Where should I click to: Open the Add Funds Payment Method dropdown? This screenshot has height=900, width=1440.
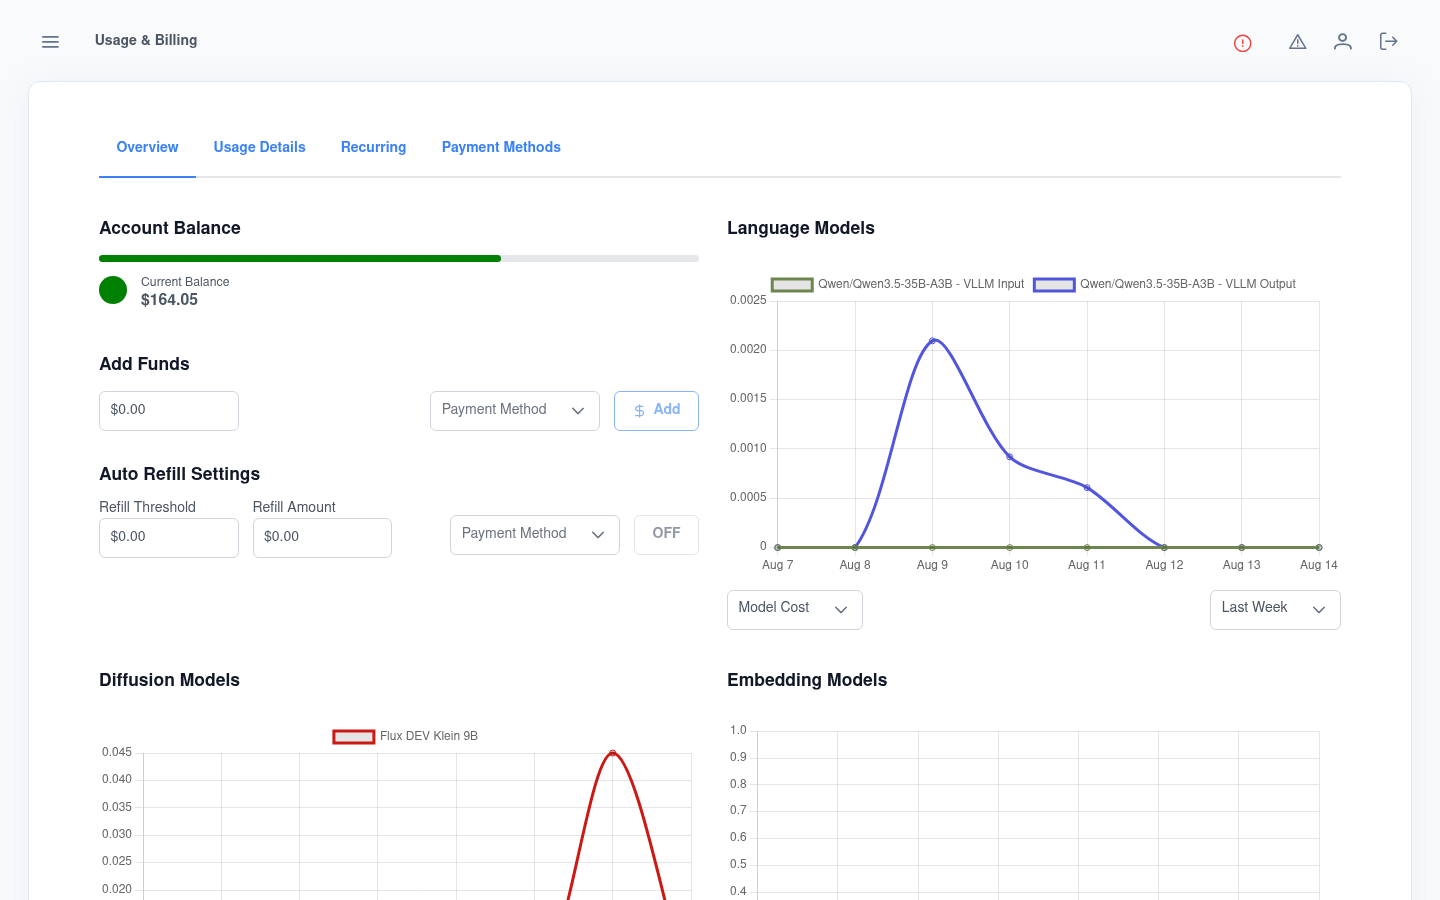[515, 411]
